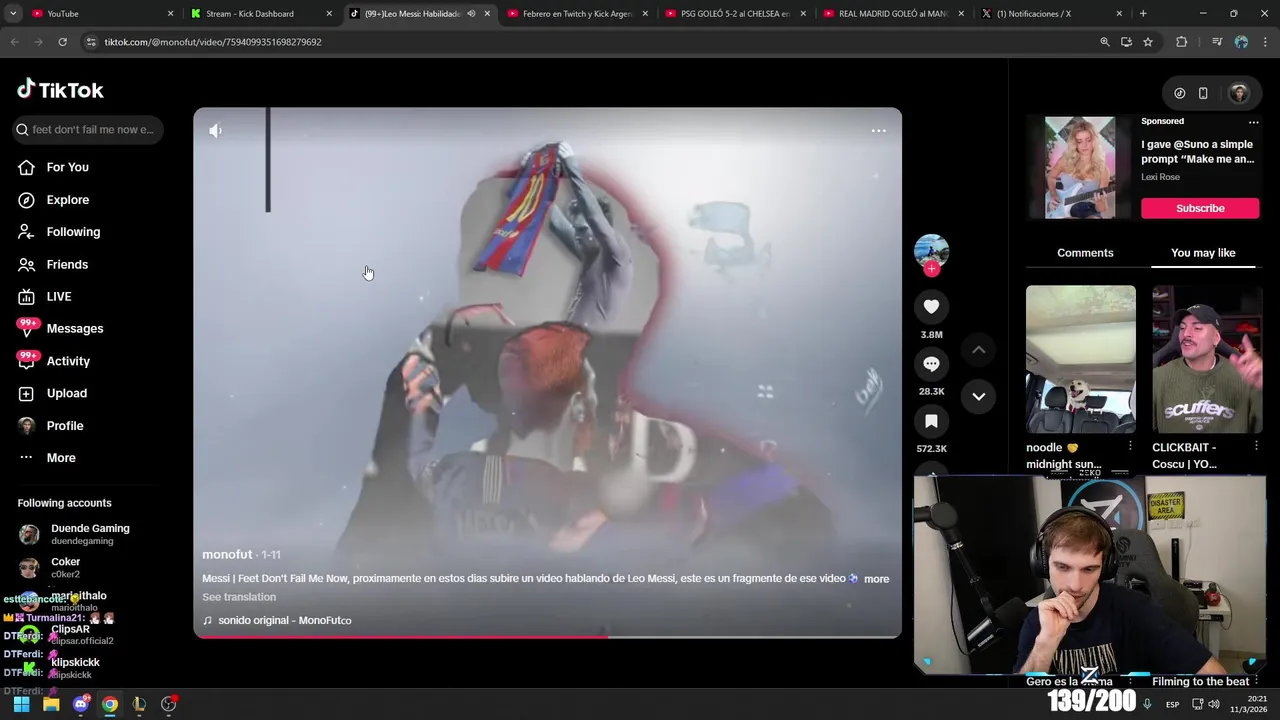Image resolution: width=1280 pixels, height=720 pixels.
Task: Click the browser address bar URL
Action: 213,42
